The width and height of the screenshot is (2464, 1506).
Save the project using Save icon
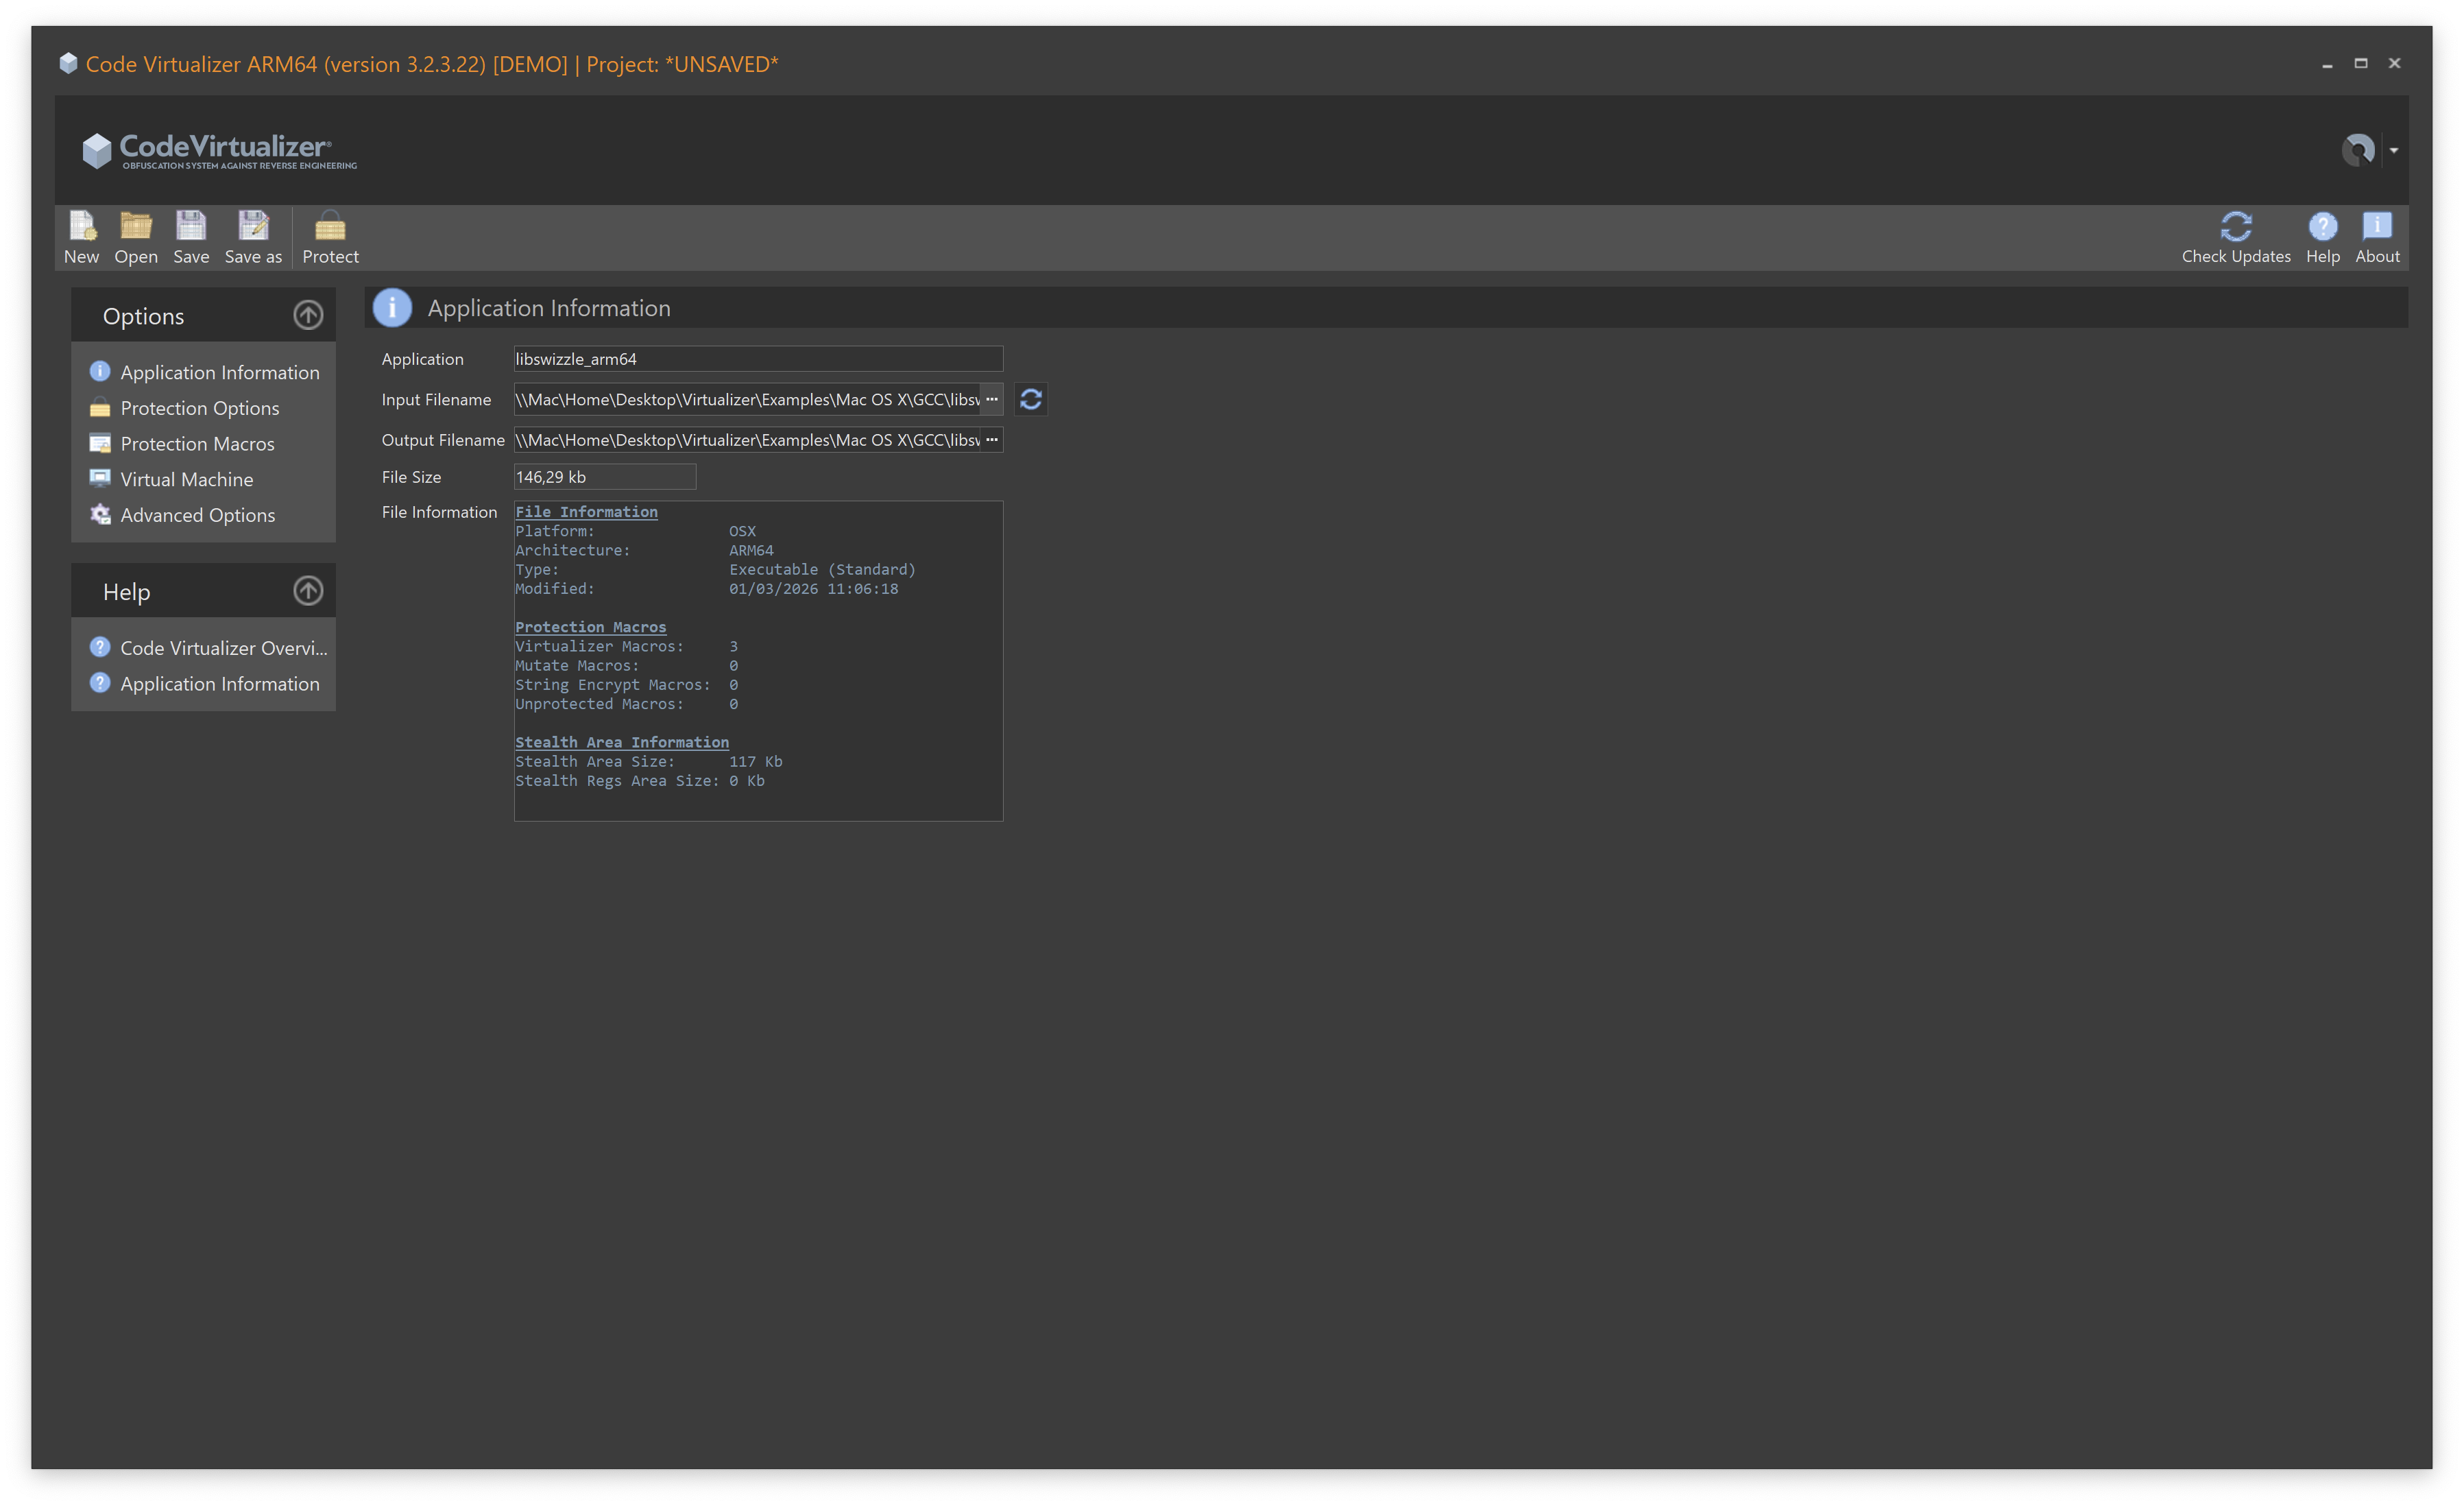tap(191, 237)
